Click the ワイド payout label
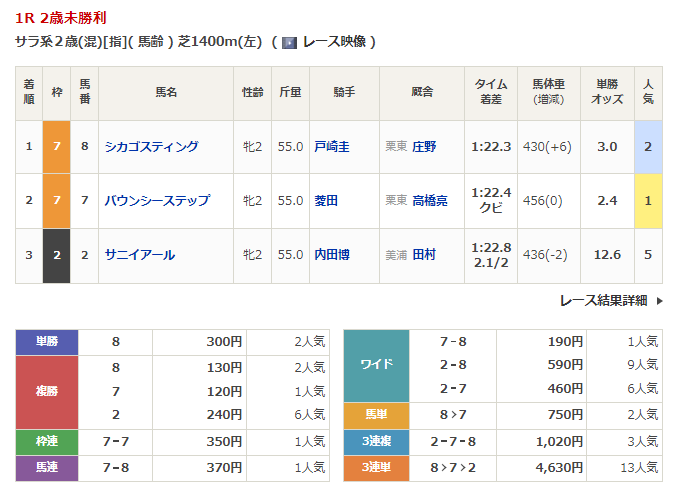 click(x=376, y=365)
